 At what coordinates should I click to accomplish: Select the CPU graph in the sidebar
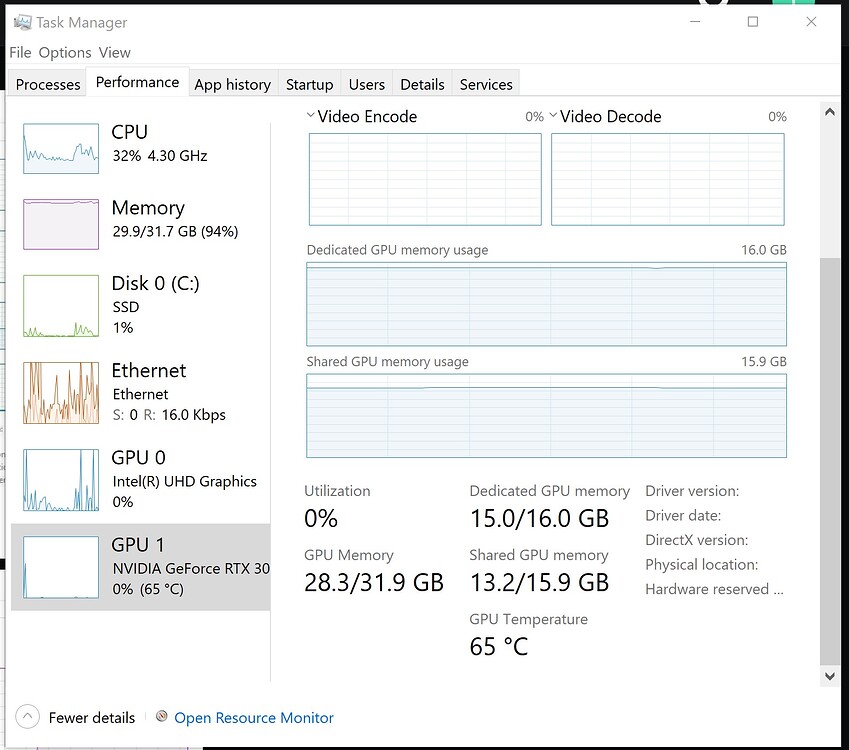point(60,148)
